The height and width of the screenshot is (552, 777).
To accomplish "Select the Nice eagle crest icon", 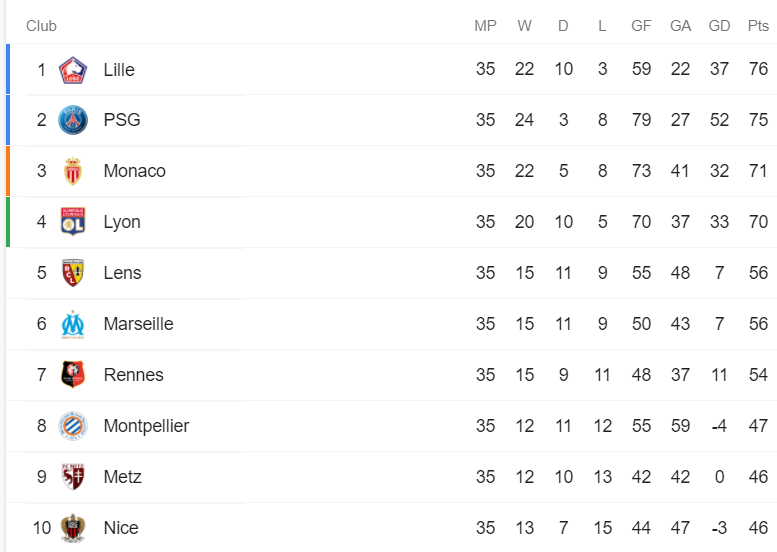I will coord(73,528).
